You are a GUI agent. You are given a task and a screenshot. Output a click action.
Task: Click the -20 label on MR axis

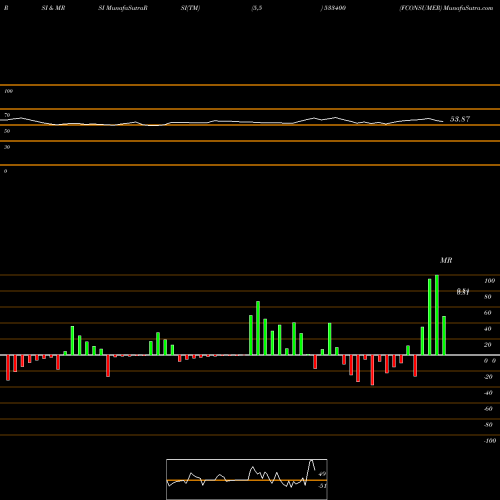[x=488, y=377]
